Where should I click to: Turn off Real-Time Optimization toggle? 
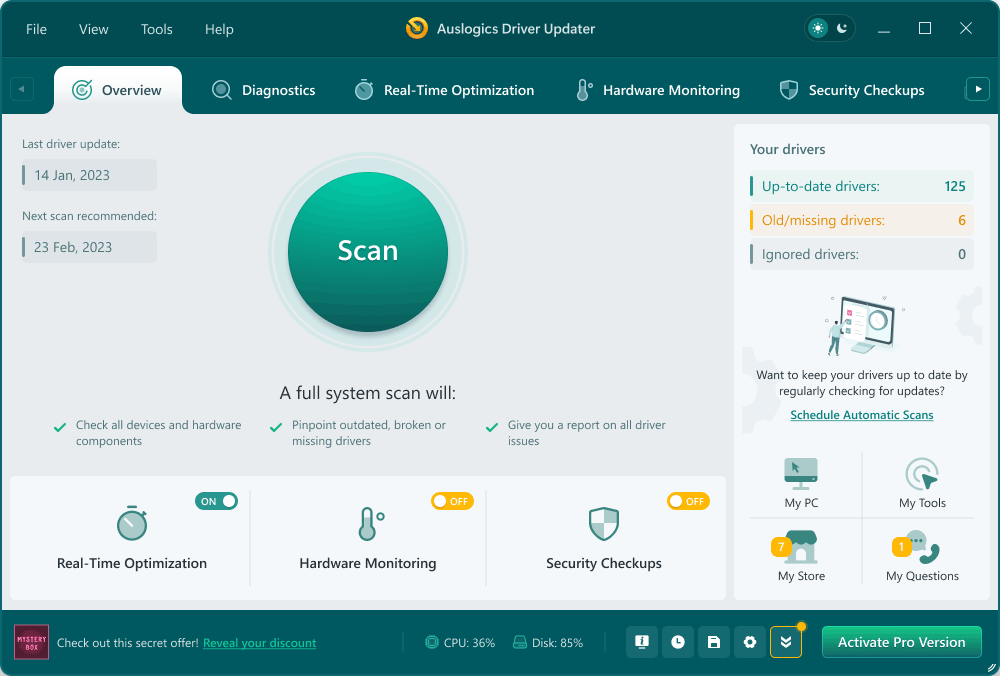[217, 501]
